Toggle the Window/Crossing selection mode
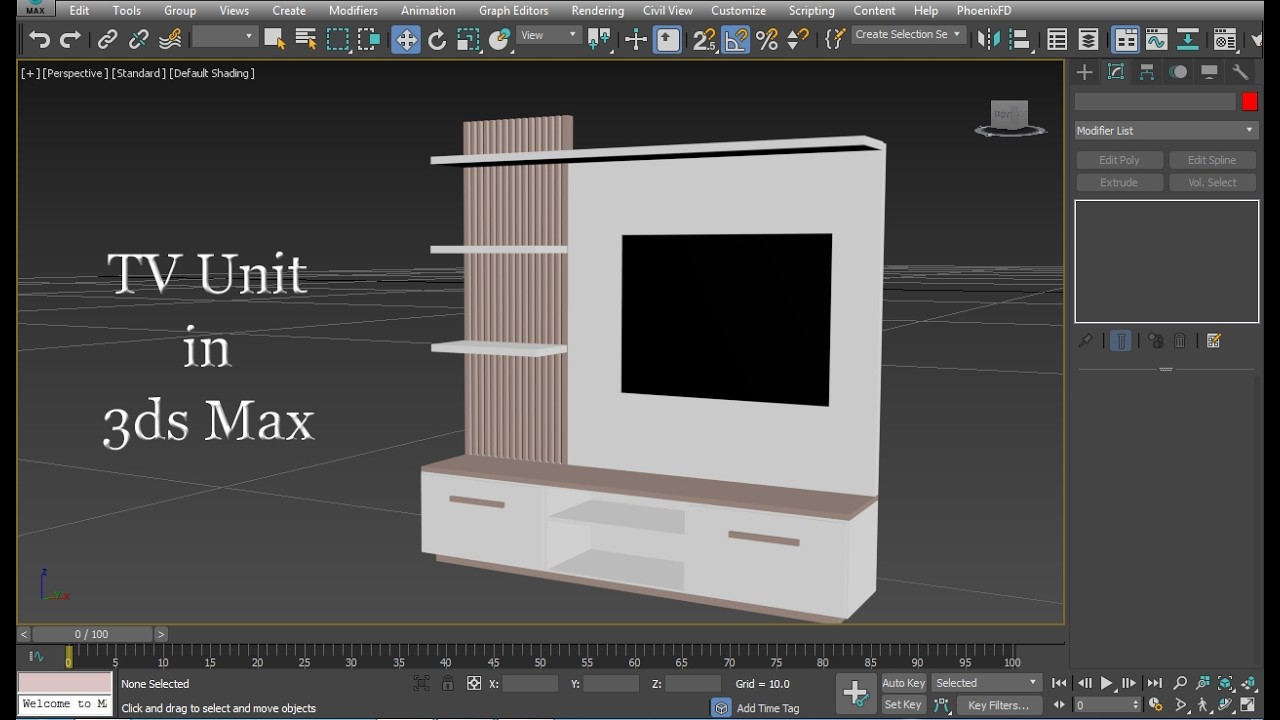 point(369,40)
